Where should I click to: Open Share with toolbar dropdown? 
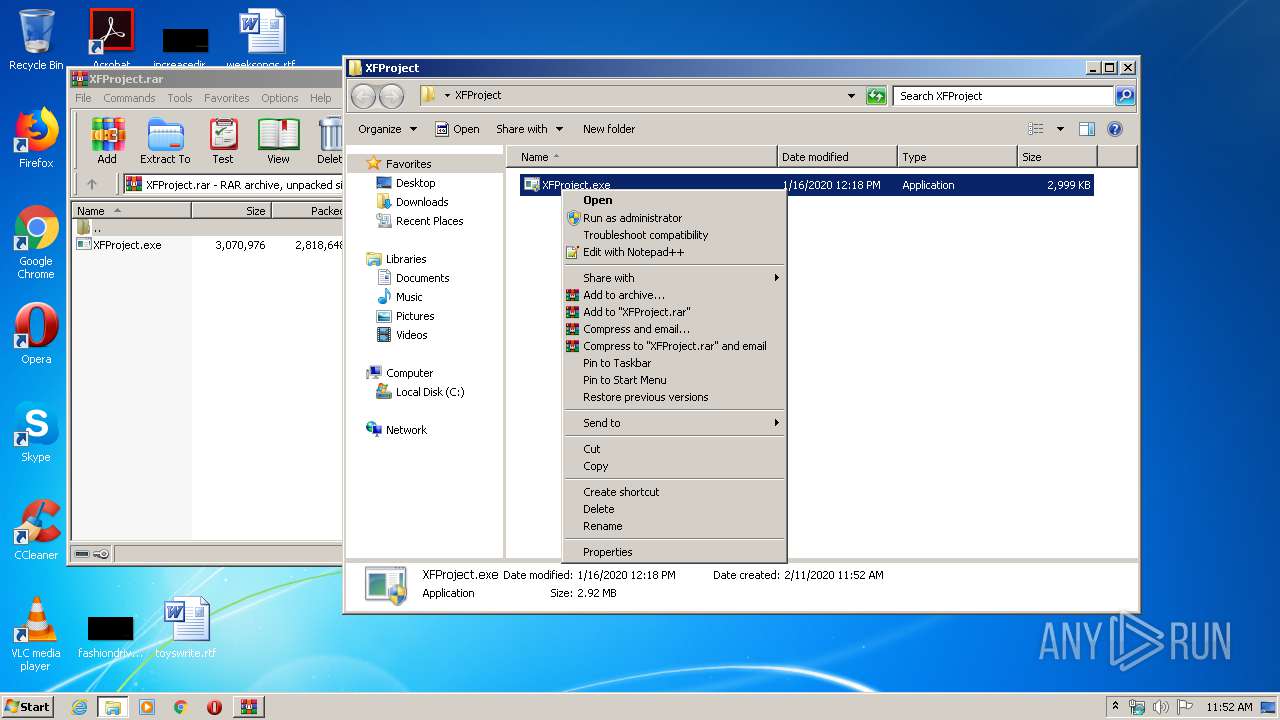529,129
